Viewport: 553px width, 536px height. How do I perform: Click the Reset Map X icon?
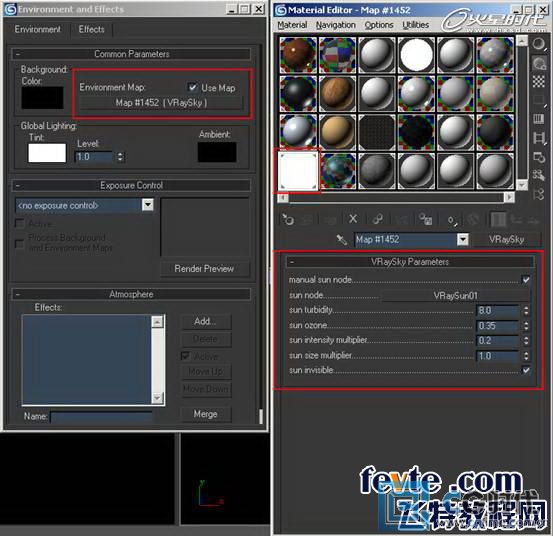(353, 219)
